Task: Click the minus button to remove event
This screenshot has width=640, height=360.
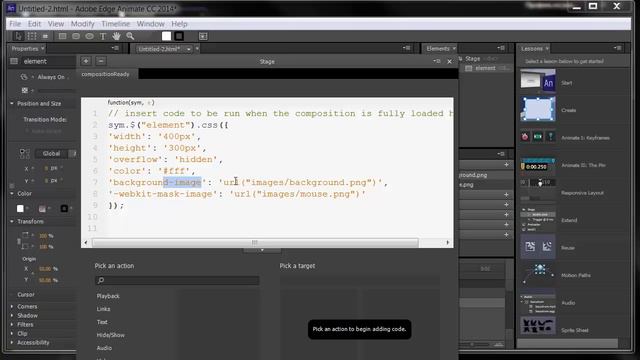Action: (x=101, y=61)
